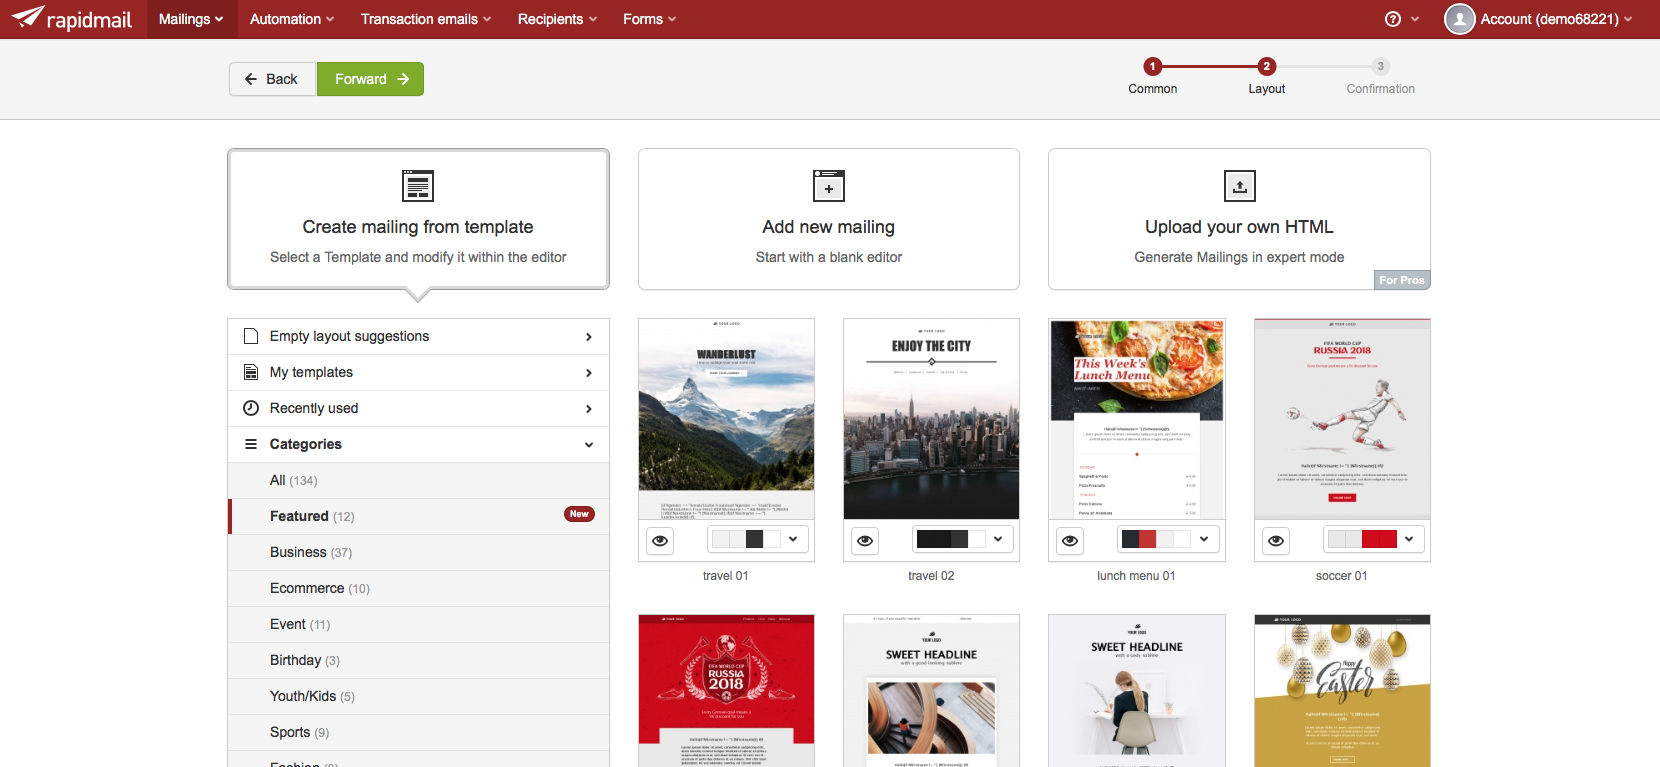Viewport: 1660px width, 767px height.
Task: Preview lunch menu 01 template with eye icon
Action: coord(1070,540)
